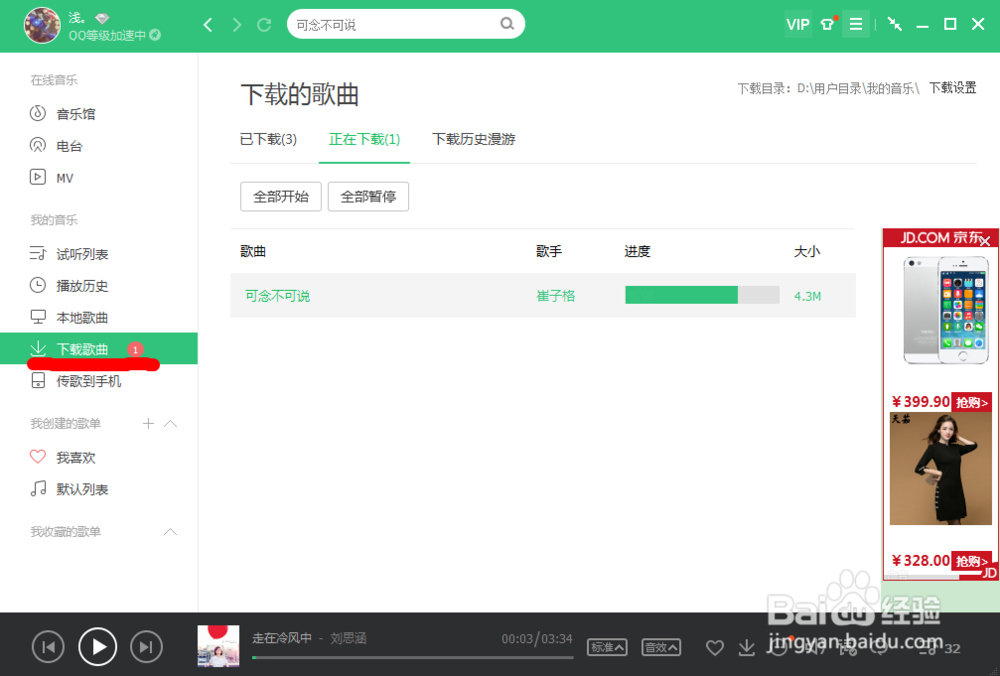Download the currently playing song
The width and height of the screenshot is (1000, 676).
pyautogui.click(x=747, y=648)
